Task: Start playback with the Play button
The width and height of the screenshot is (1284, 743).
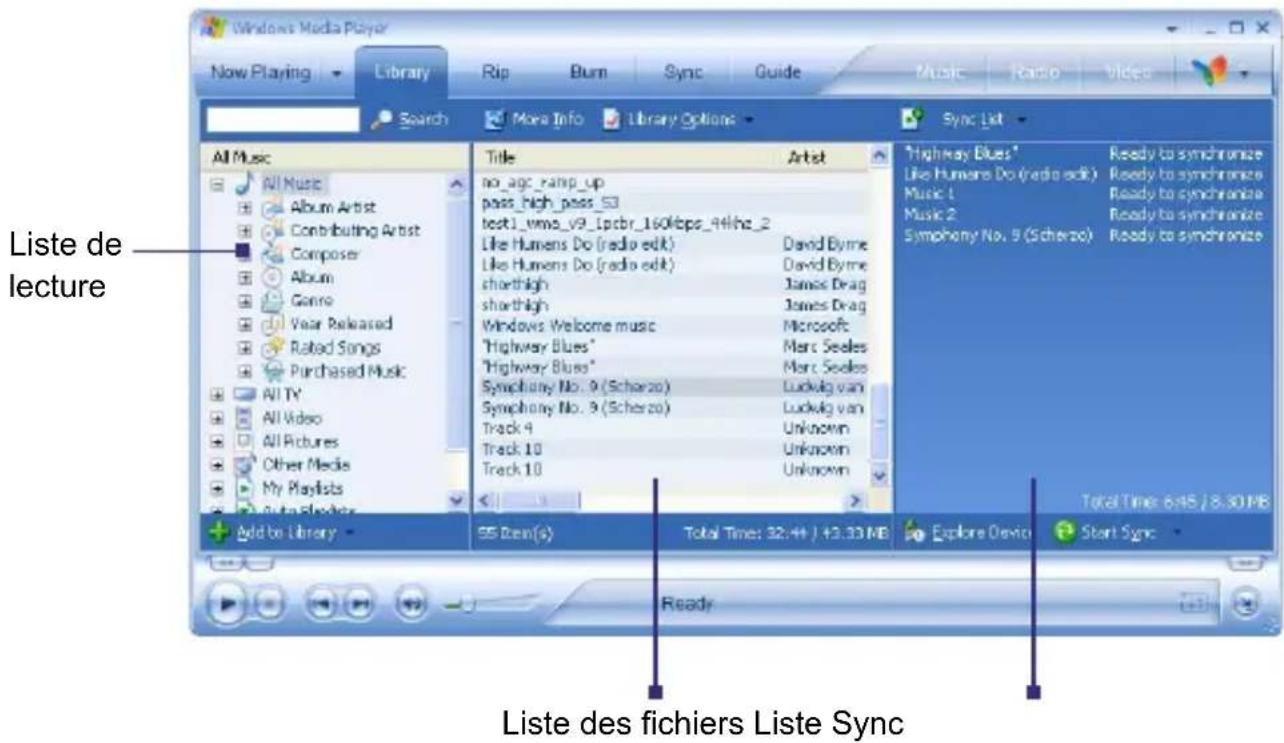Action: [227, 606]
